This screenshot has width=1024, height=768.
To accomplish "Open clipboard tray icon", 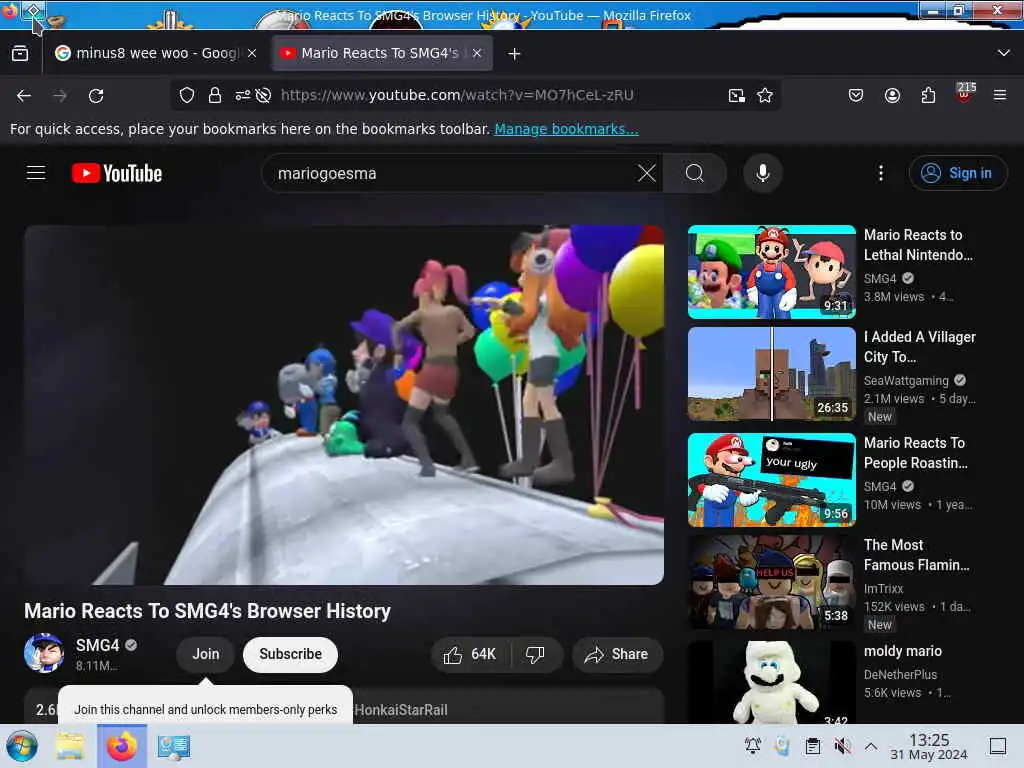I will 812,746.
